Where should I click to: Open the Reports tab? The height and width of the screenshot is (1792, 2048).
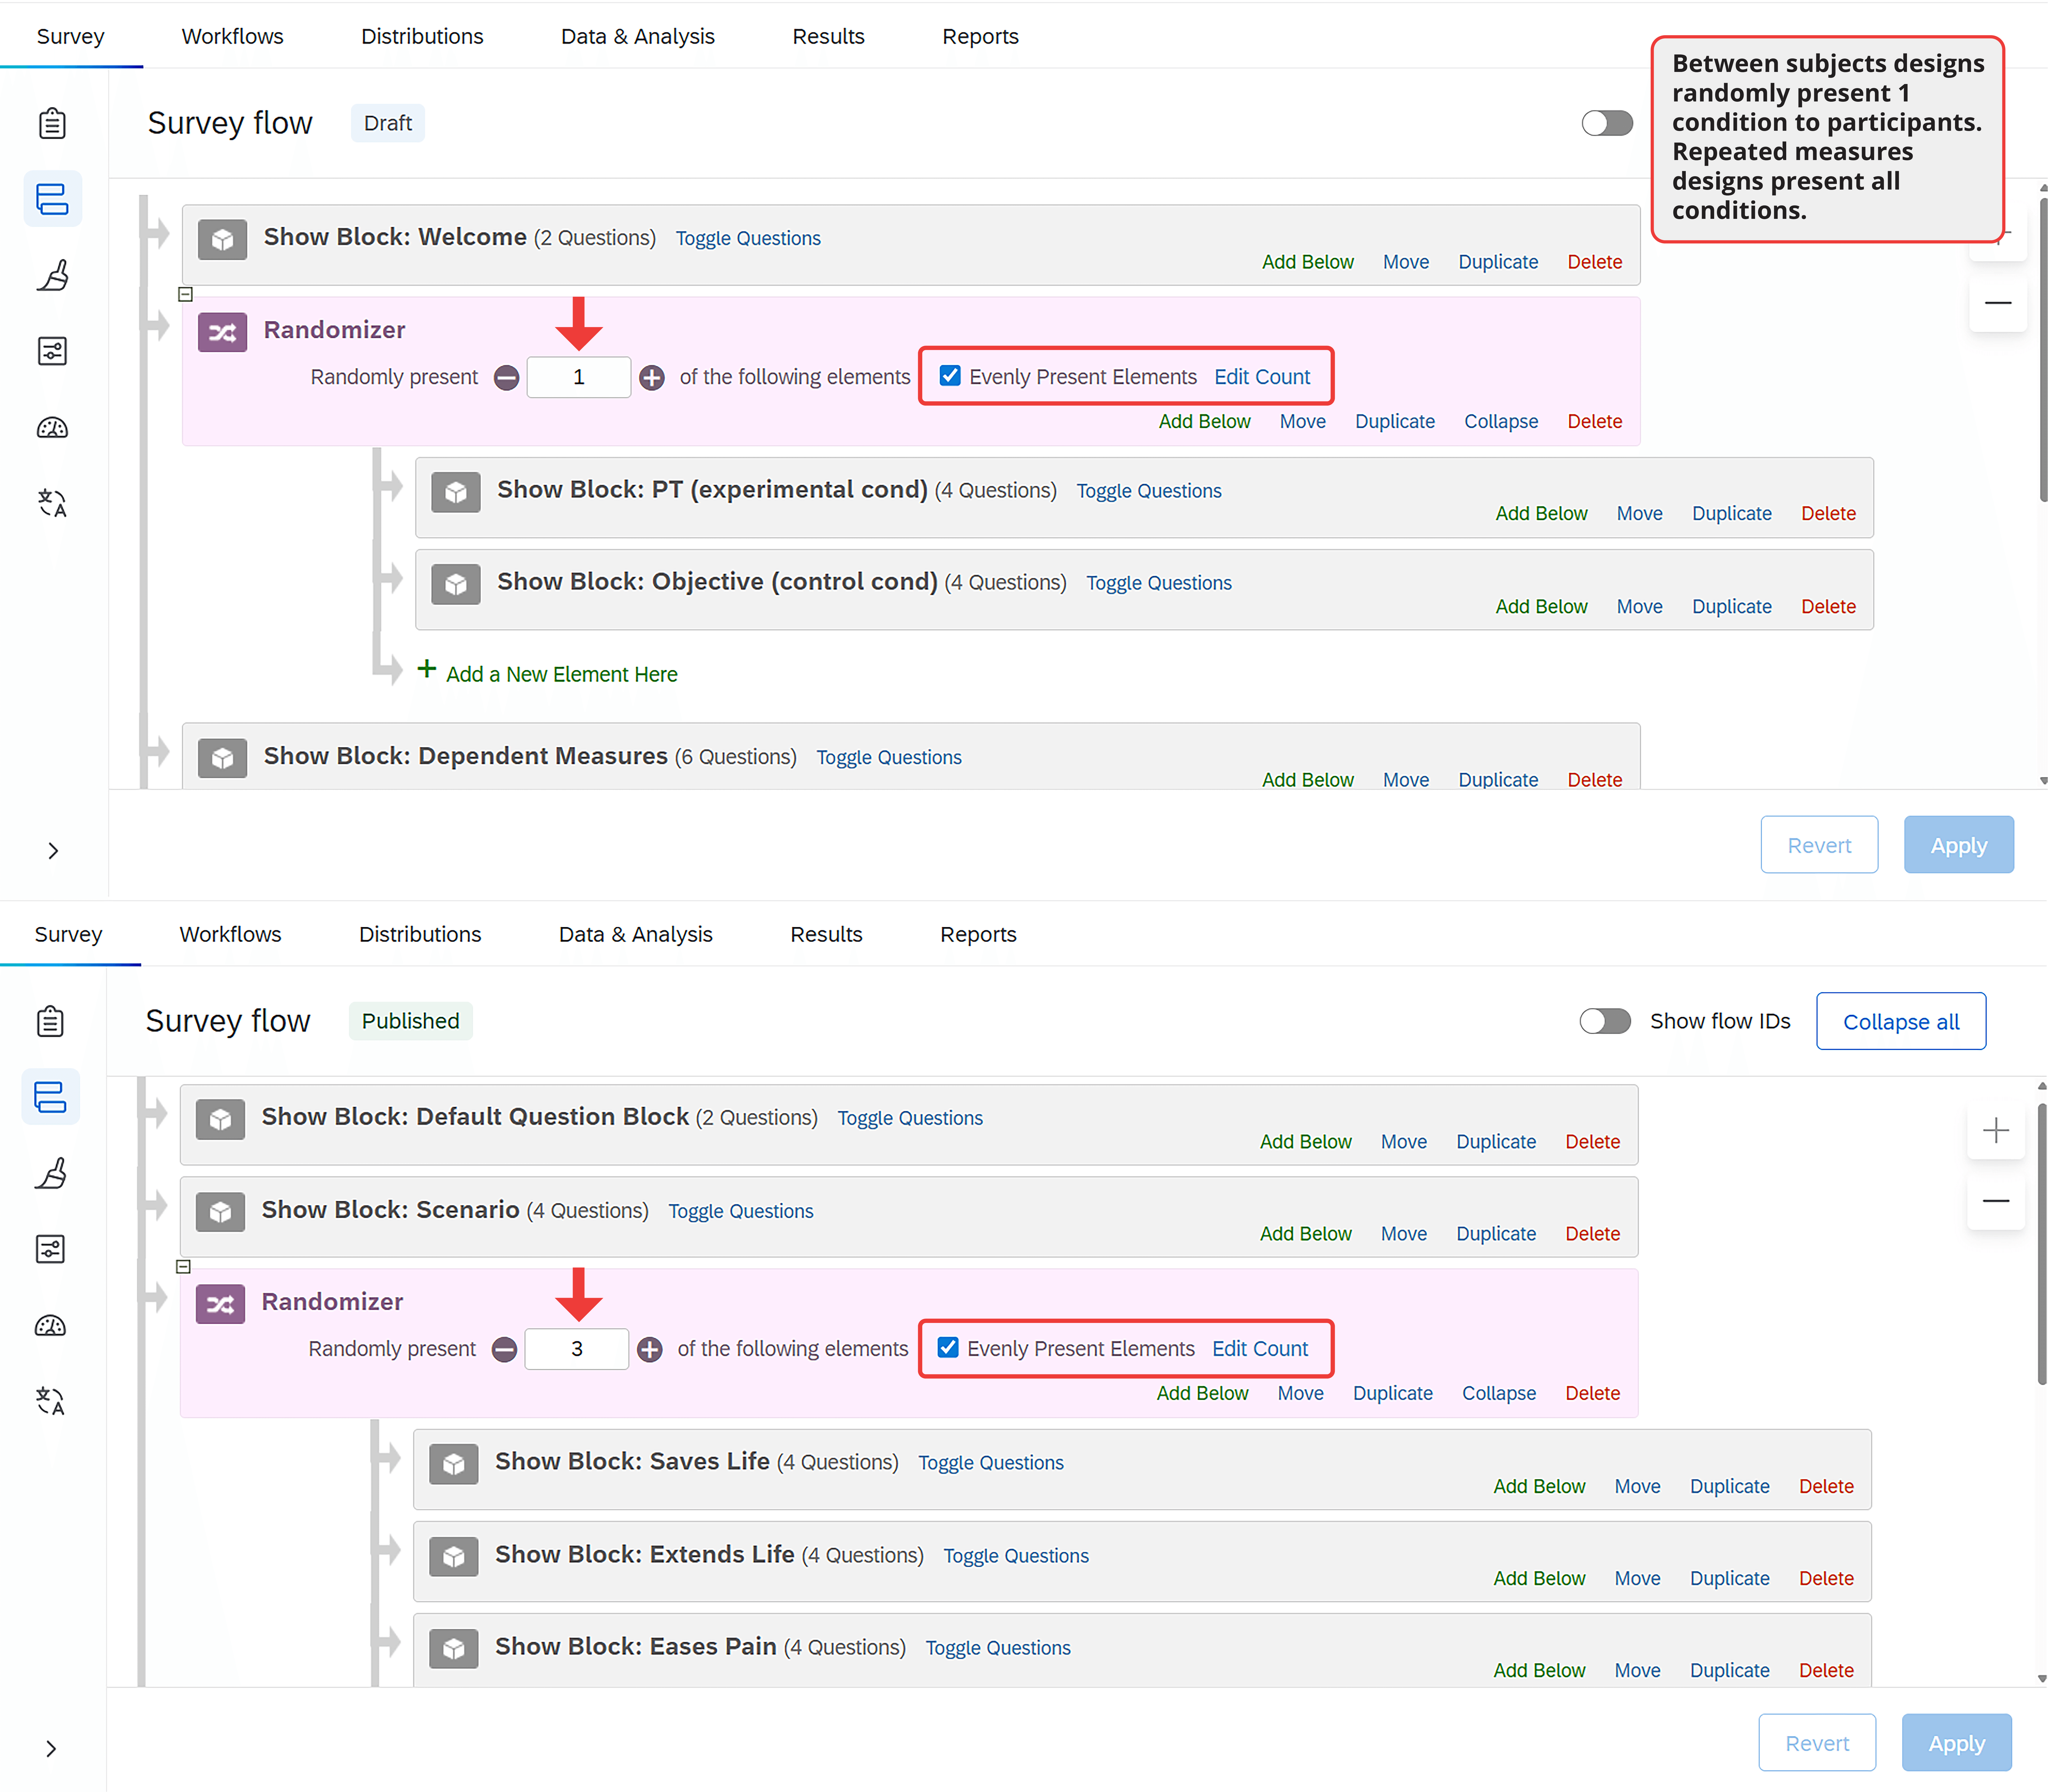click(x=980, y=36)
